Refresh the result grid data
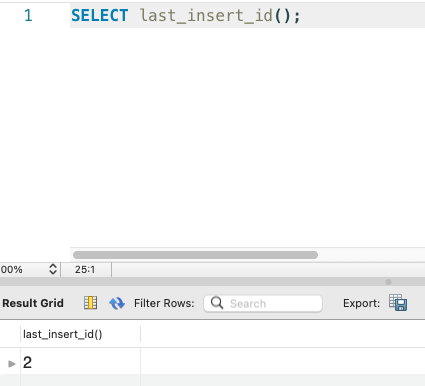This screenshot has width=425, height=386. click(117, 303)
